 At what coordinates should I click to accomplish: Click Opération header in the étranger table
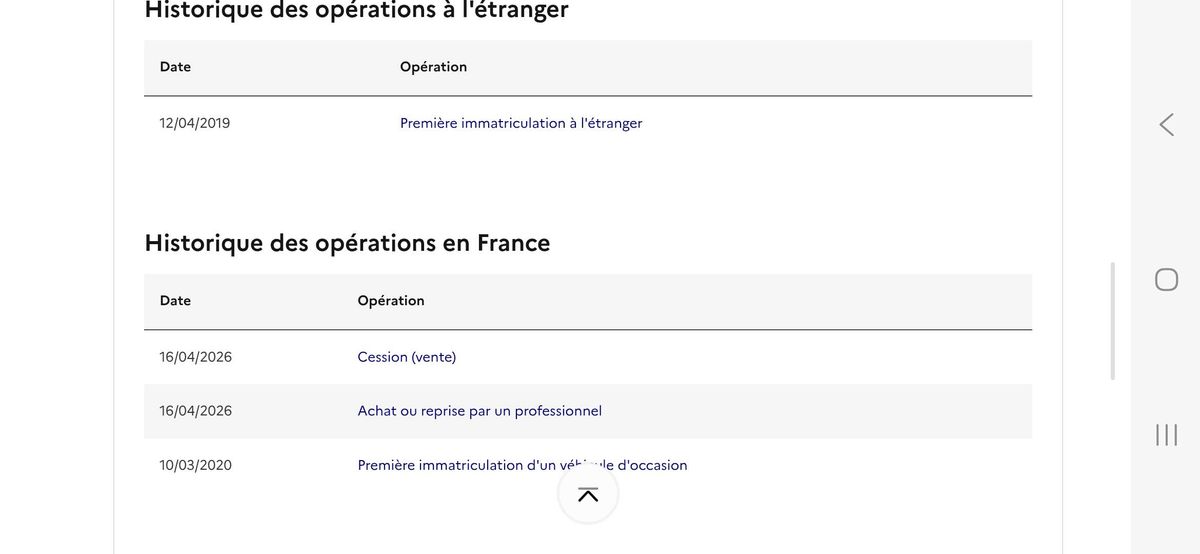[x=433, y=67]
